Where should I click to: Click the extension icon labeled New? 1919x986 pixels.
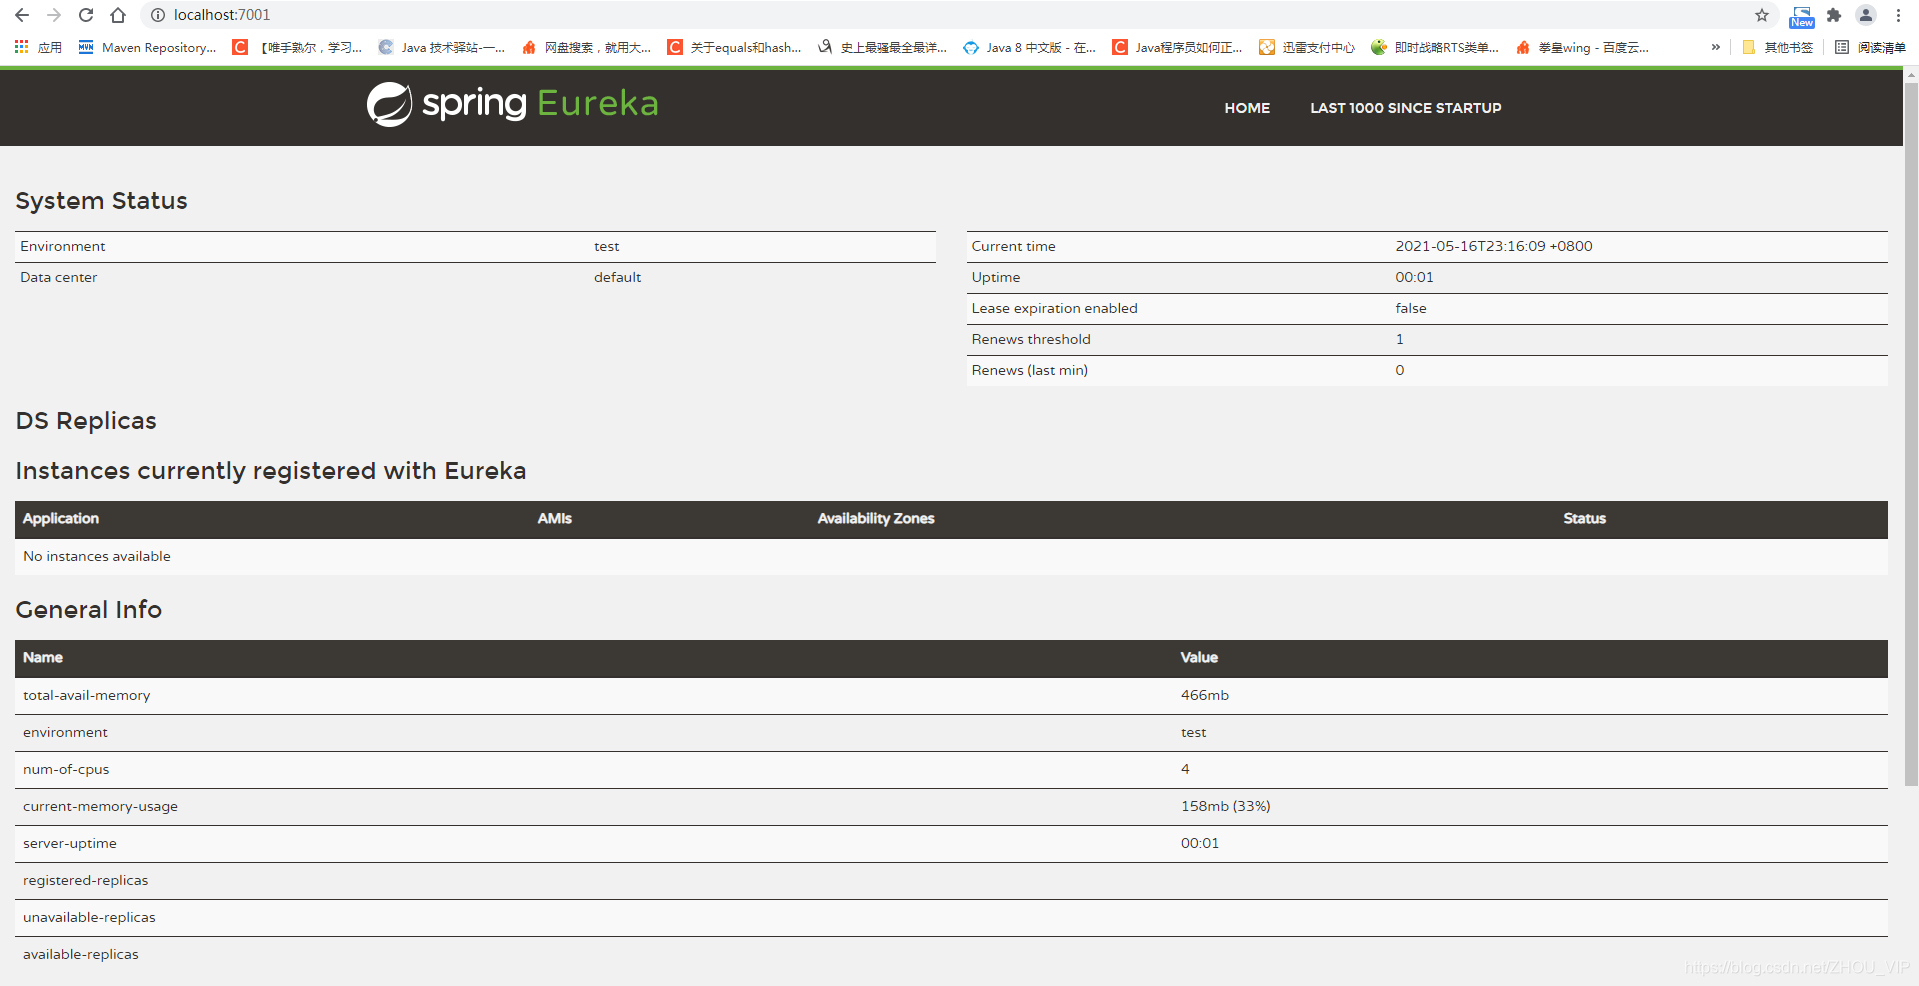point(1802,16)
